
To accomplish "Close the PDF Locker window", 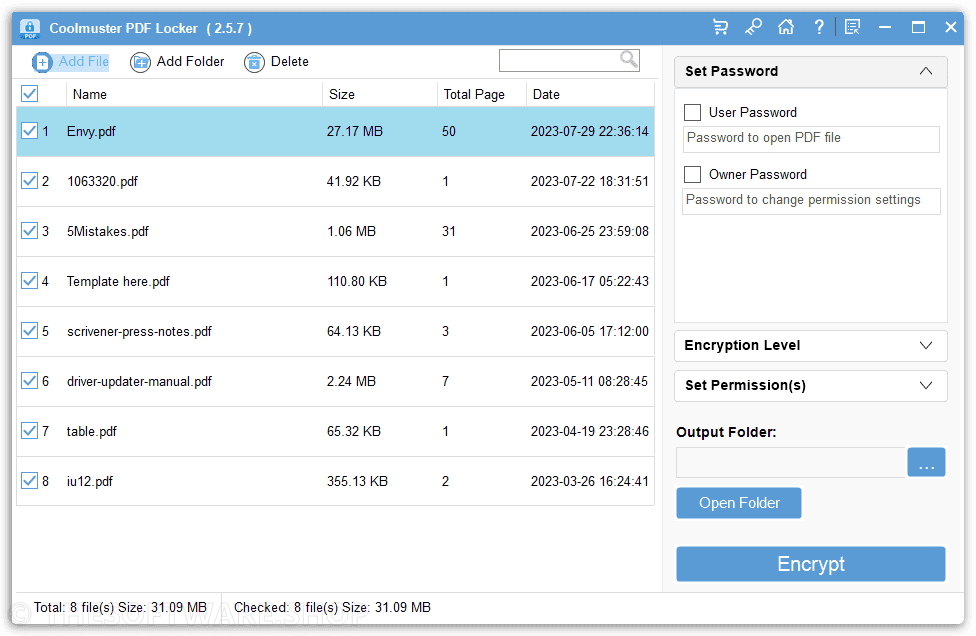I will click(x=950, y=27).
